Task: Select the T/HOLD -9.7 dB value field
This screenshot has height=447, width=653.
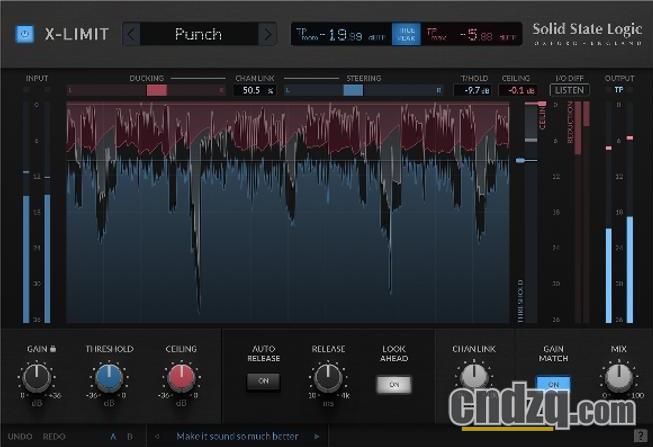Action: (473, 90)
